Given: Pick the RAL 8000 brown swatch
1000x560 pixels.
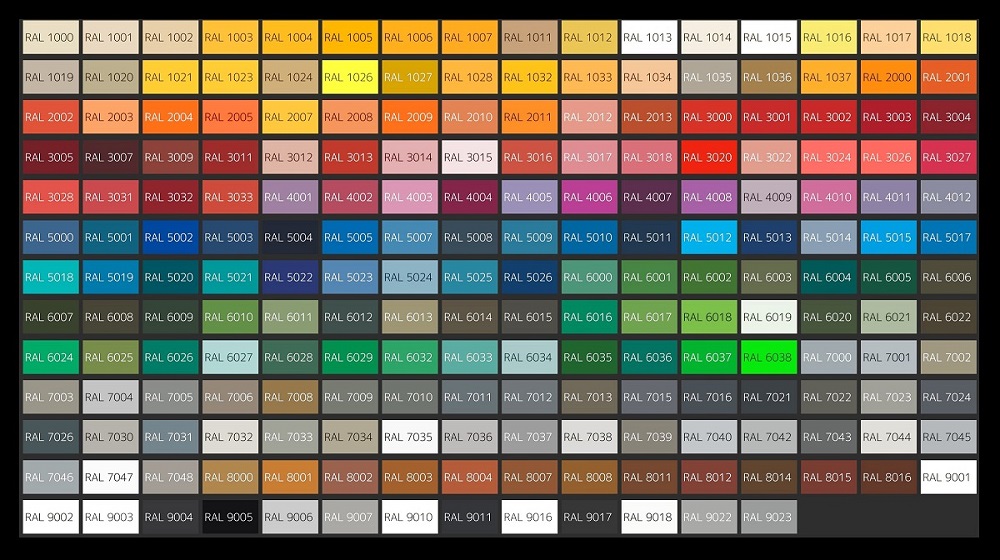Looking at the screenshot, I should 230,477.
